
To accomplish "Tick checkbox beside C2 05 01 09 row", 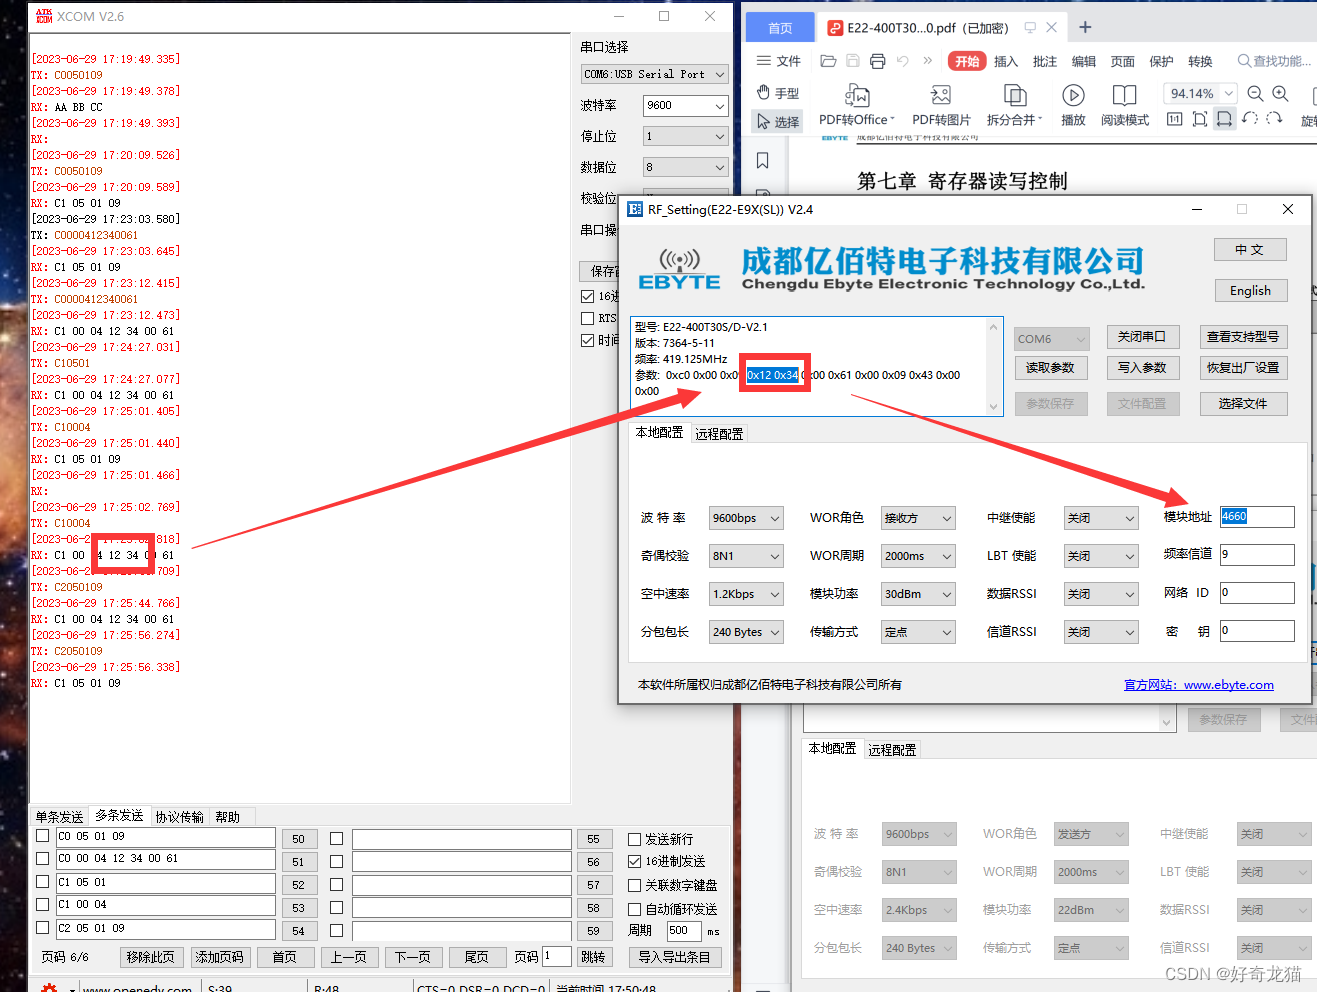I will pyautogui.click(x=42, y=928).
